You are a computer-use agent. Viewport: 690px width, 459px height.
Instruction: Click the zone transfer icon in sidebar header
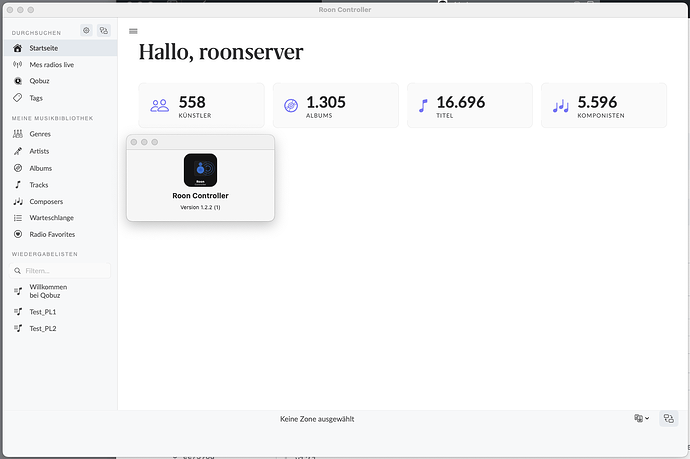pyautogui.click(x=103, y=31)
